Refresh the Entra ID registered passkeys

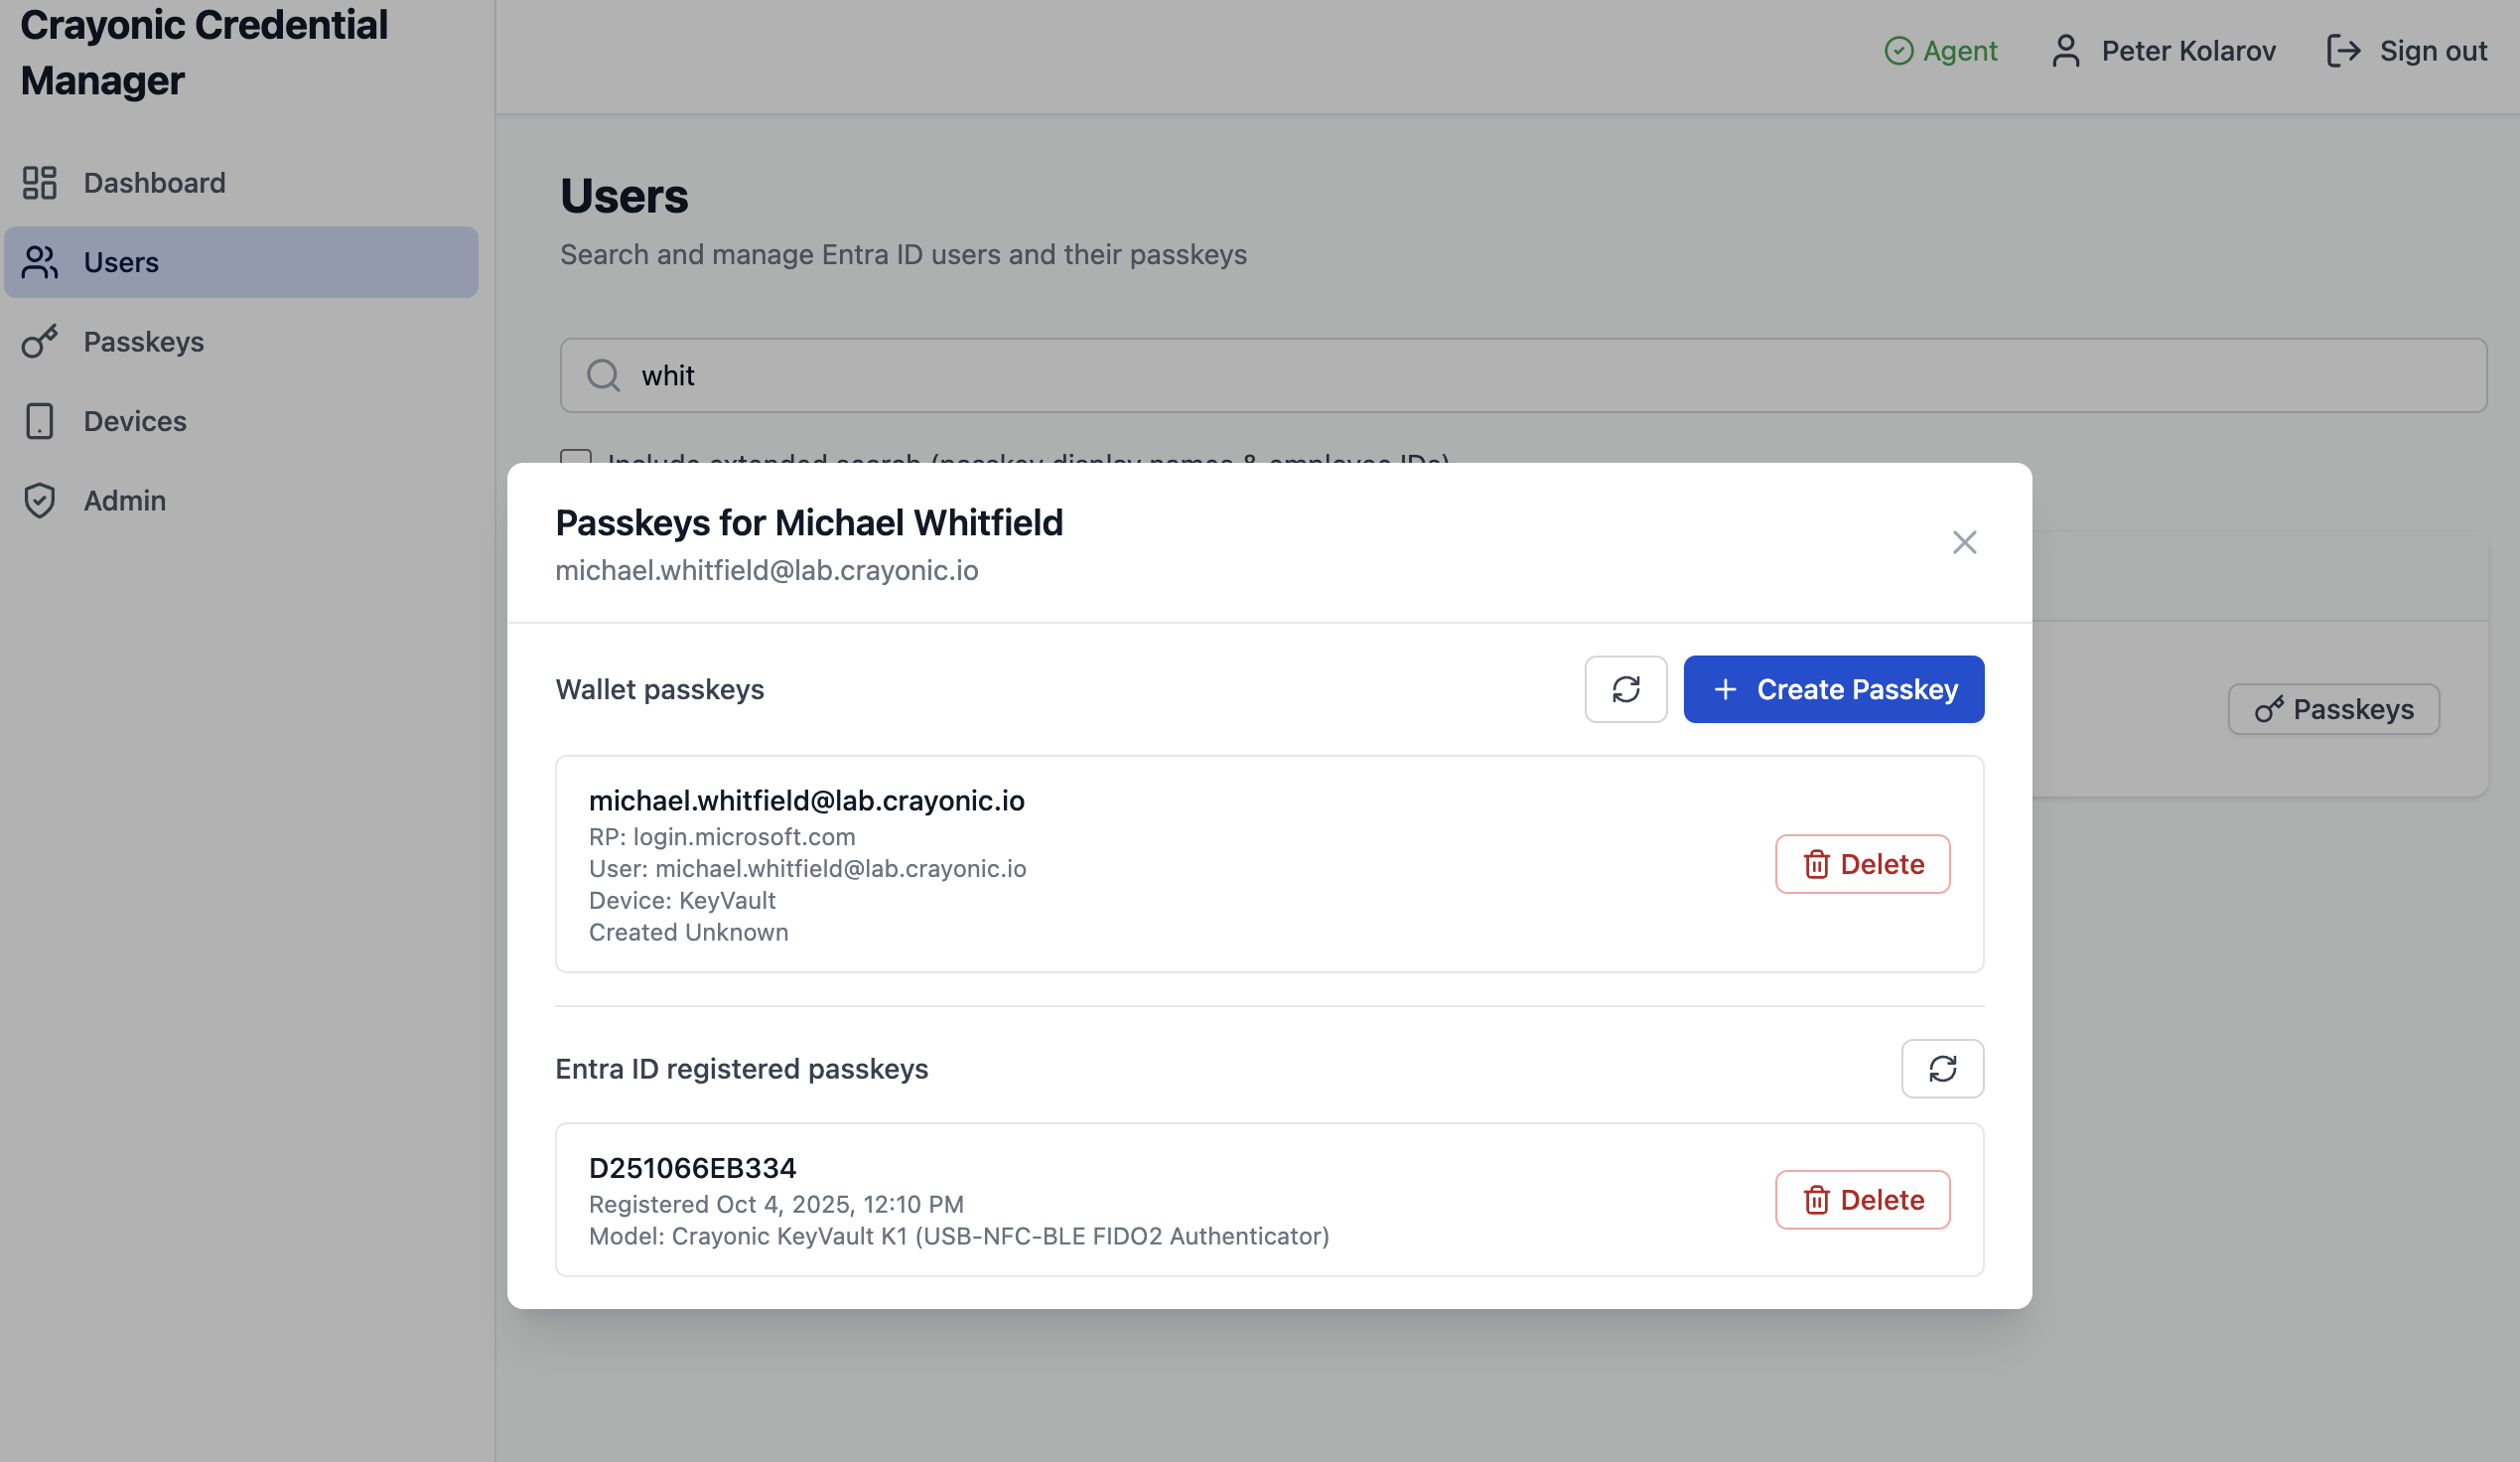tap(1941, 1068)
